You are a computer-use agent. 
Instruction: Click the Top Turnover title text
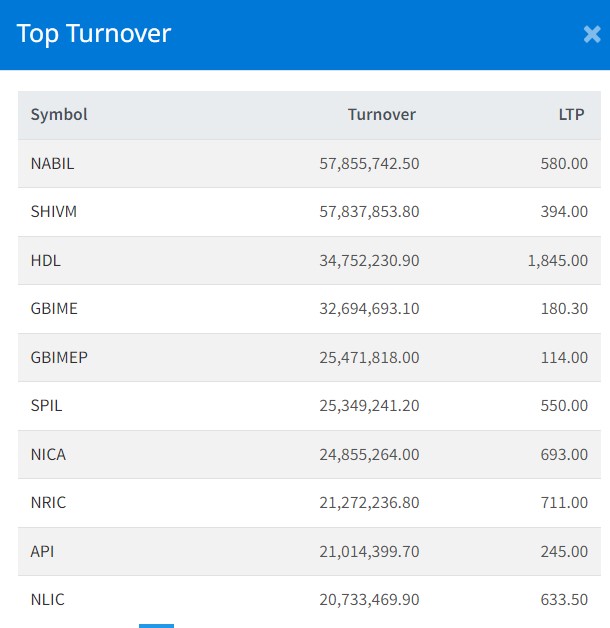94,34
